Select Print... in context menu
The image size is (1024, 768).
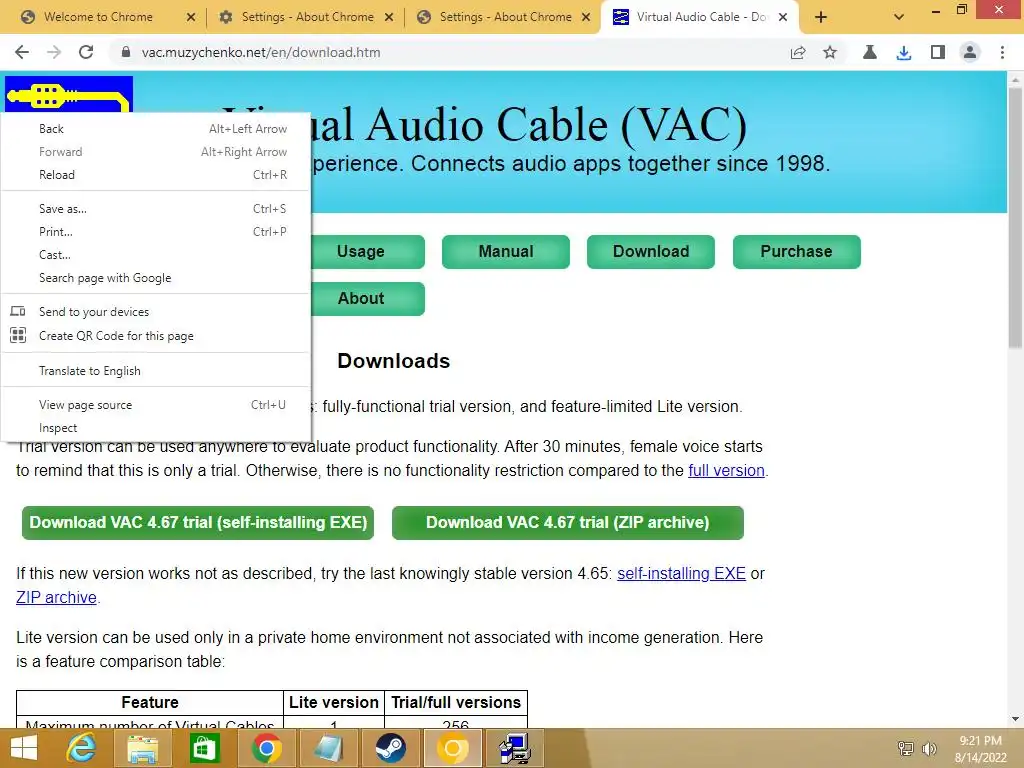[x=155, y=231]
